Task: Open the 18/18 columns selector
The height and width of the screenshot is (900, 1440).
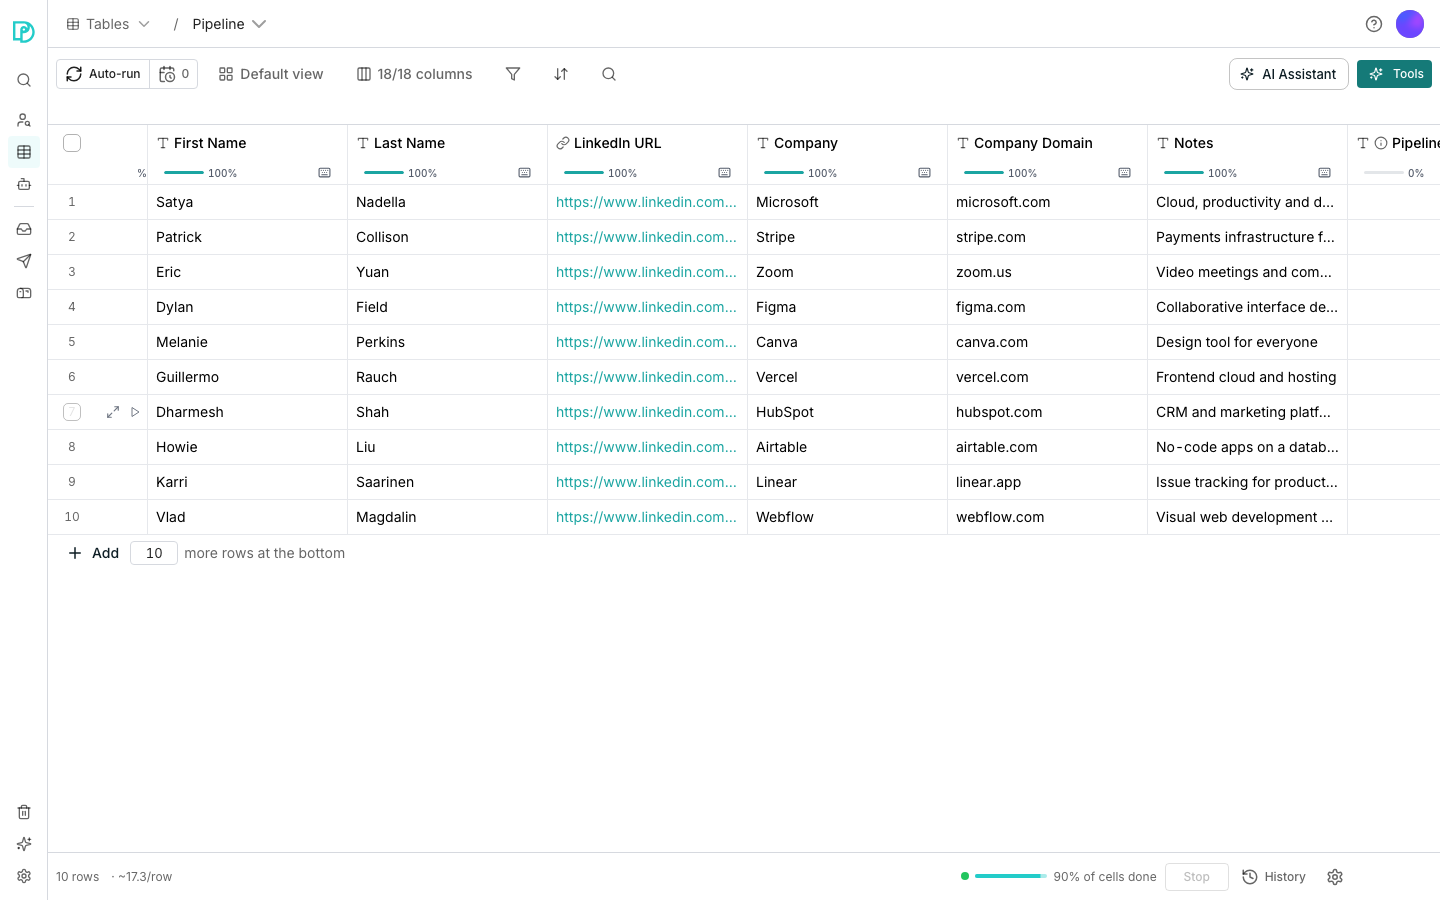Action: pos(415,74)
